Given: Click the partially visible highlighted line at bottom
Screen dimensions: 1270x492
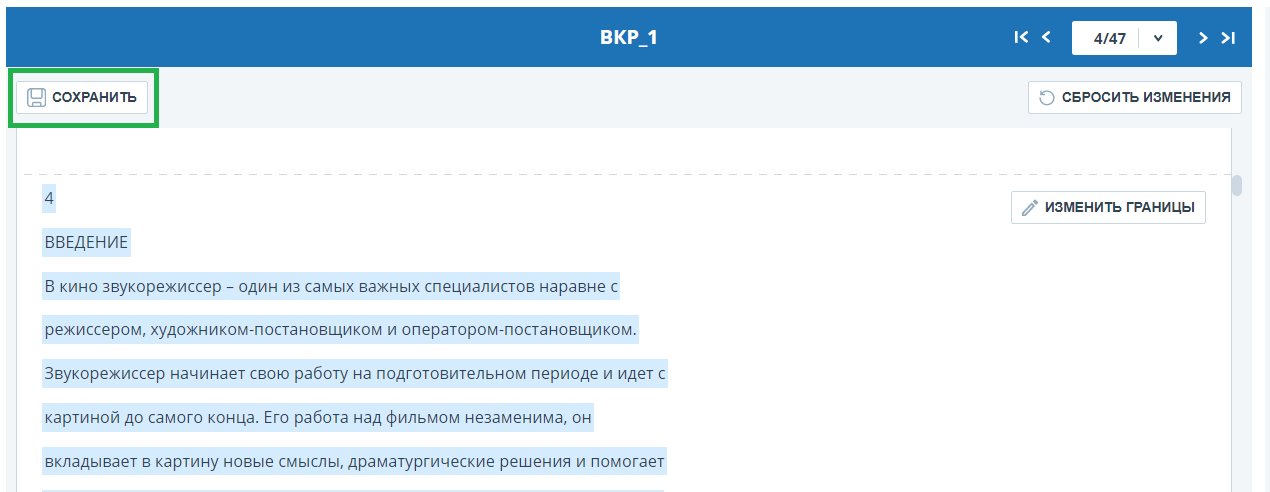Looking at the screenshot, I should pos(352,489).
